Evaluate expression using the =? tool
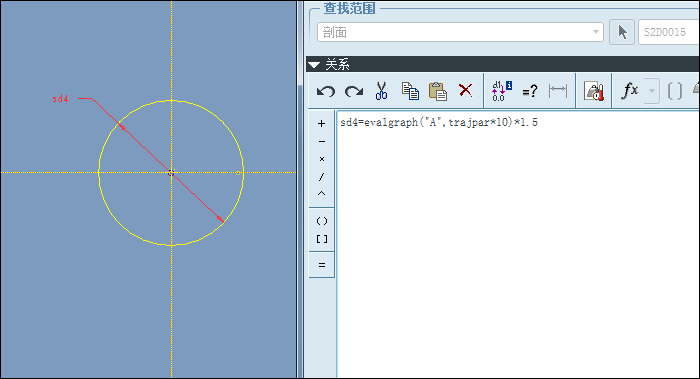 pyautogui.click(x=529, y=92)
